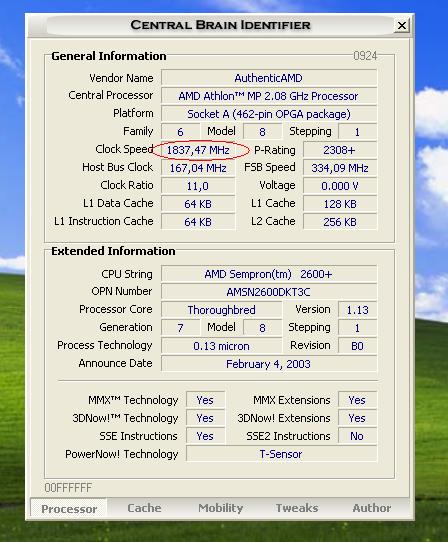
Task: Select the Clock Ratio value 11,0
Action: pos(198,186)
